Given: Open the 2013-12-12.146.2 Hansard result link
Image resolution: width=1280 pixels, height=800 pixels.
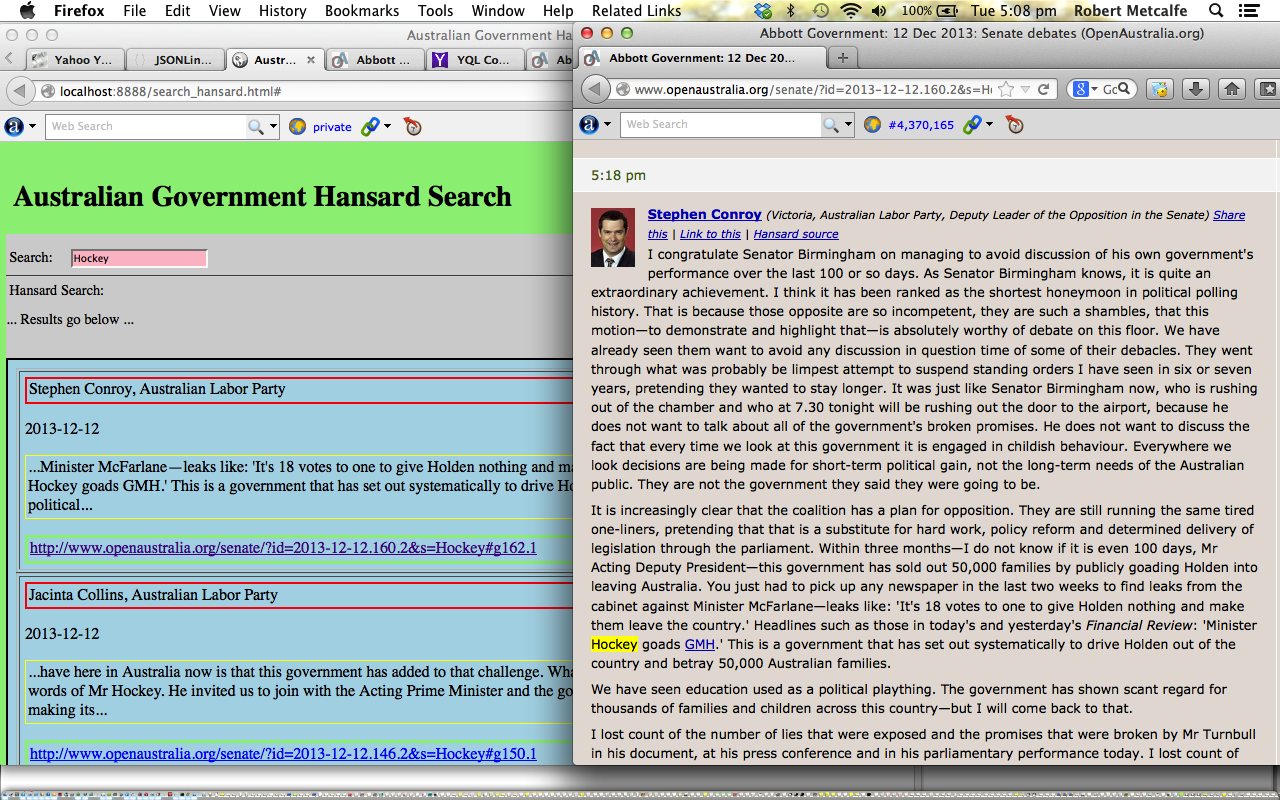Looking at the screenshot, I should [283, 753].
